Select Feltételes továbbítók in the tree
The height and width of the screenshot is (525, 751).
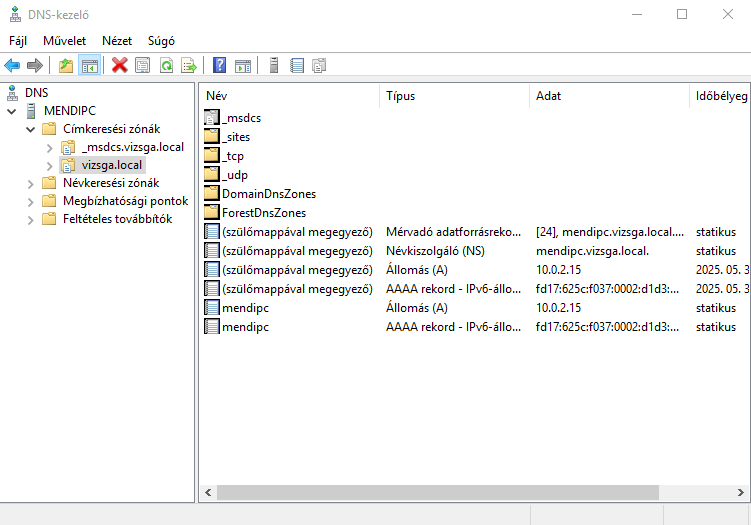pos(111,219)
